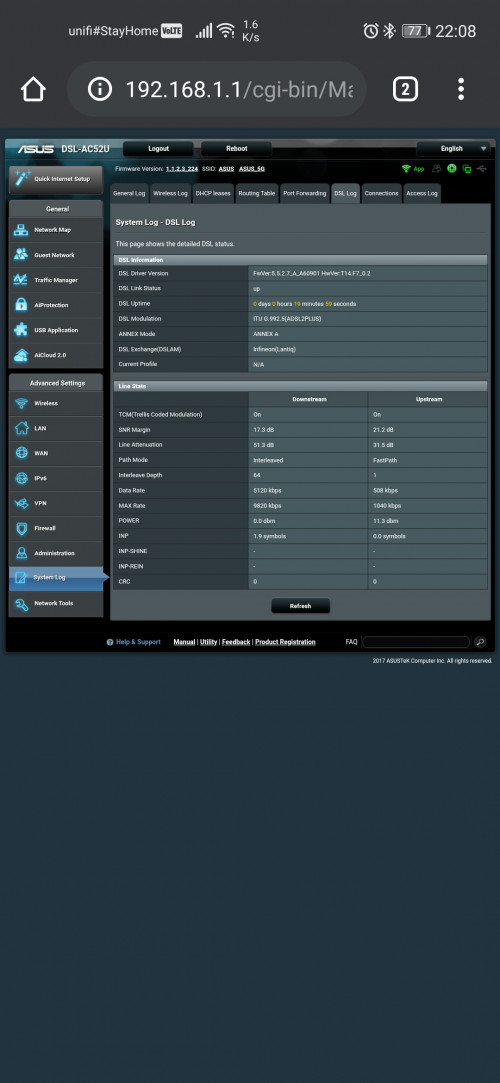Open the site info icon in address bar

(x=100, y=89)
